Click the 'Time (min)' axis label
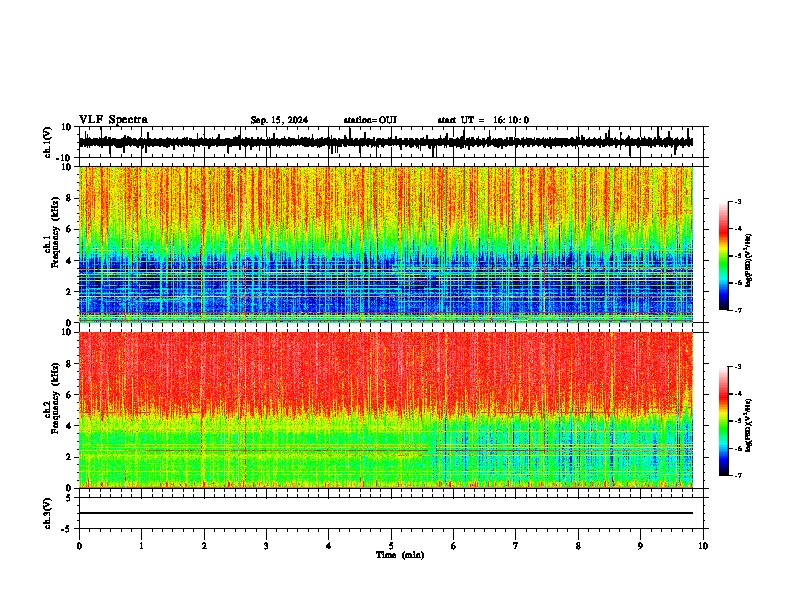The height and width of the screenshot is (612, 792). coord(400,555)
